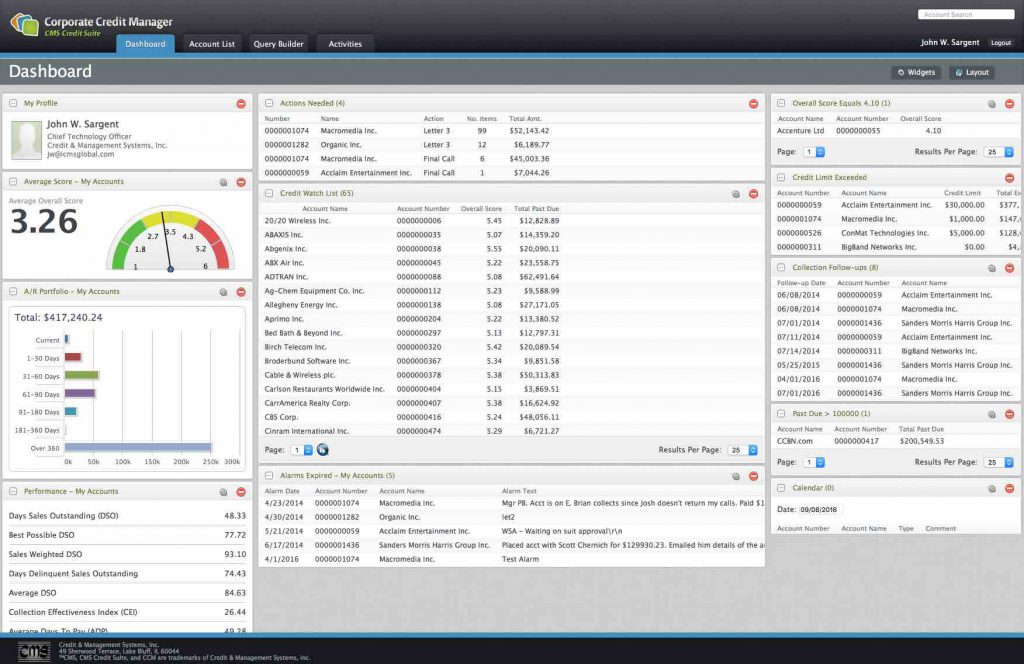Click the Account Search field
Viewport: 1024px width, 664px height.
pyautogui.click(x=966, y=14)
